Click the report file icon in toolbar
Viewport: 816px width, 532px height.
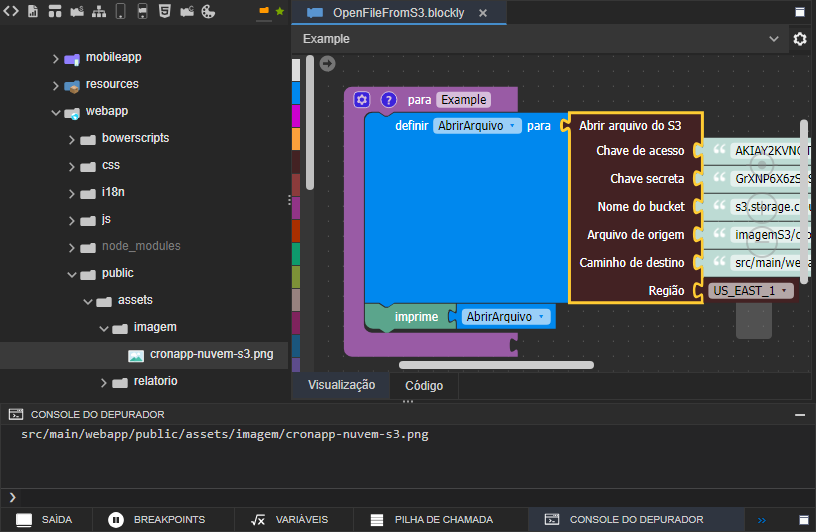tap(33, 11)
